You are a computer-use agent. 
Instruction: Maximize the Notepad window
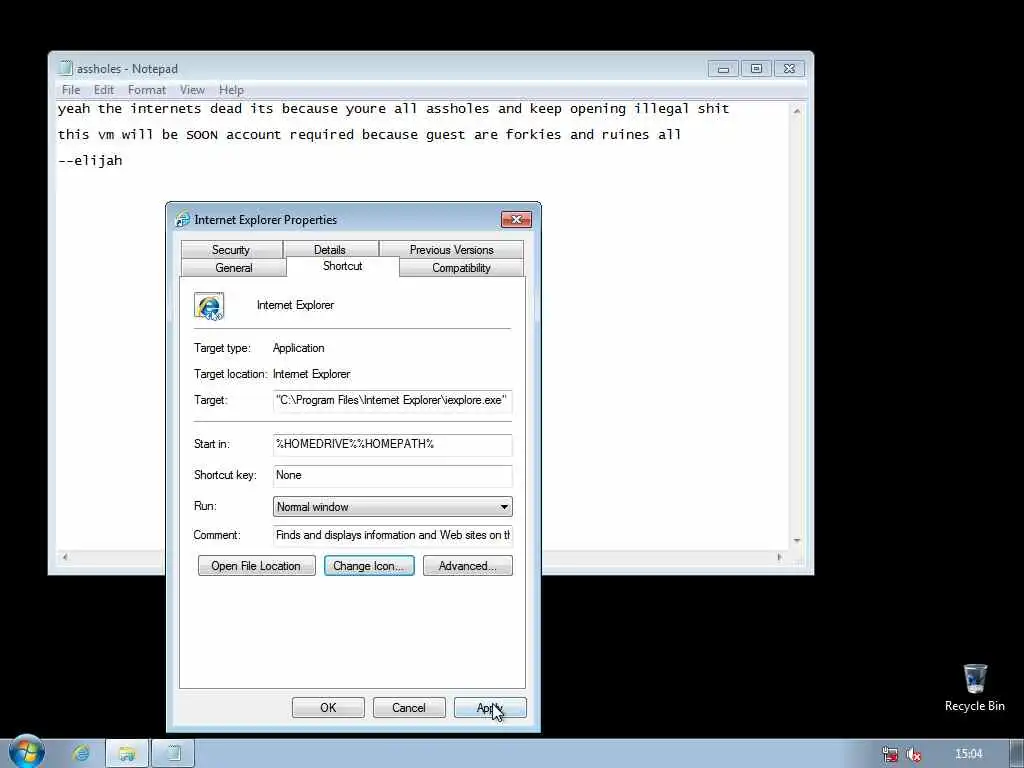756,69
